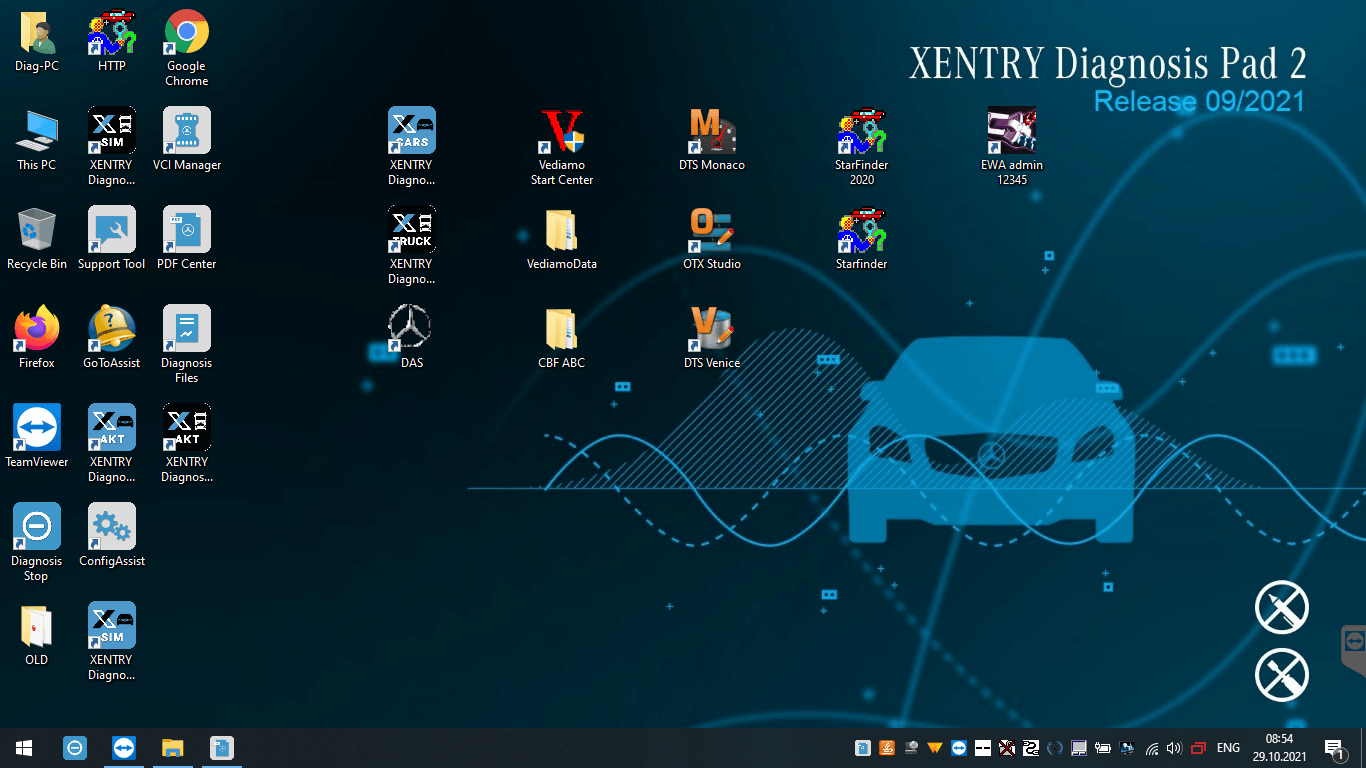Click the battery power tray icon
The width and height of the screenshot is (1366, 768).
[1103, 748]
